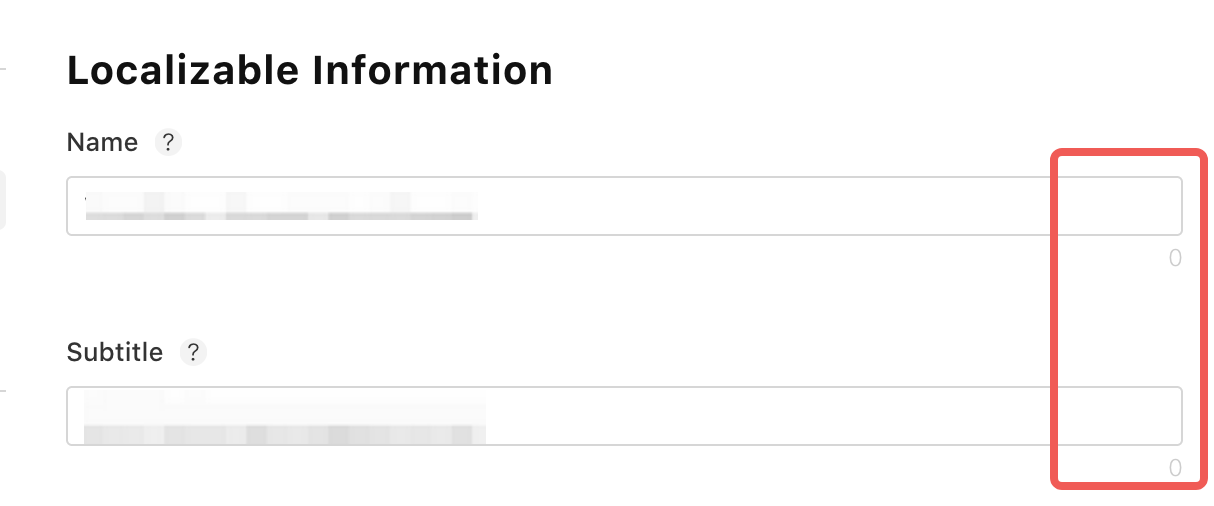Click the help icon next to Name

(168, 143)
